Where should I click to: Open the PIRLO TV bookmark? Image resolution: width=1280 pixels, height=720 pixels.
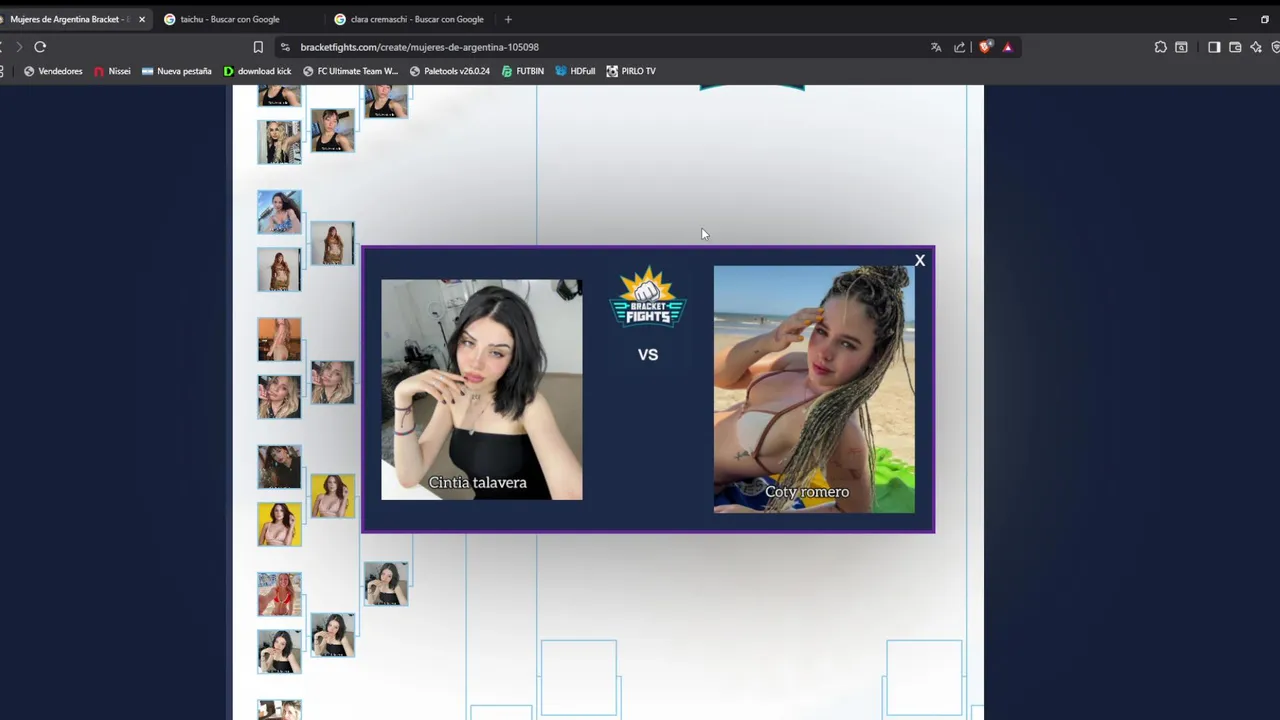[x=631, y=71]
